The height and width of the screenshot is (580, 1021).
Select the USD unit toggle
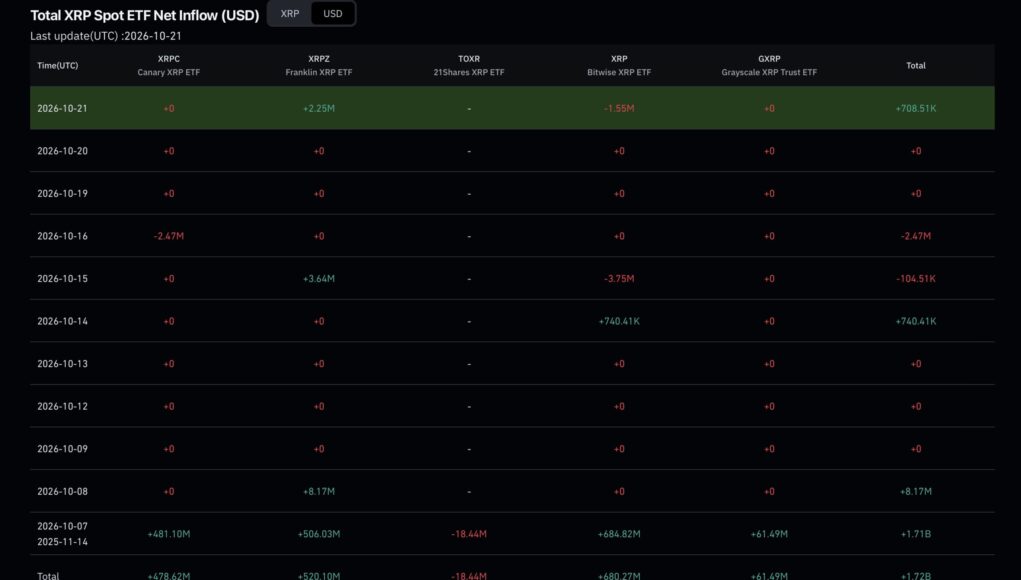click(333, 14)
